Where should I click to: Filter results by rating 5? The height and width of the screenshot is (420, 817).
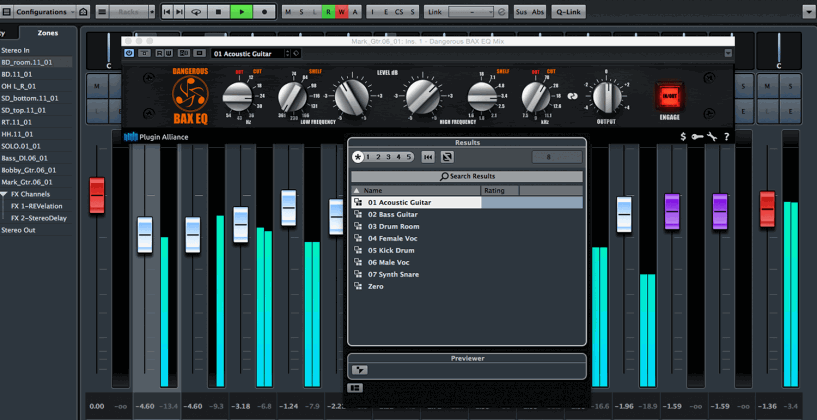tap(408, 157)
